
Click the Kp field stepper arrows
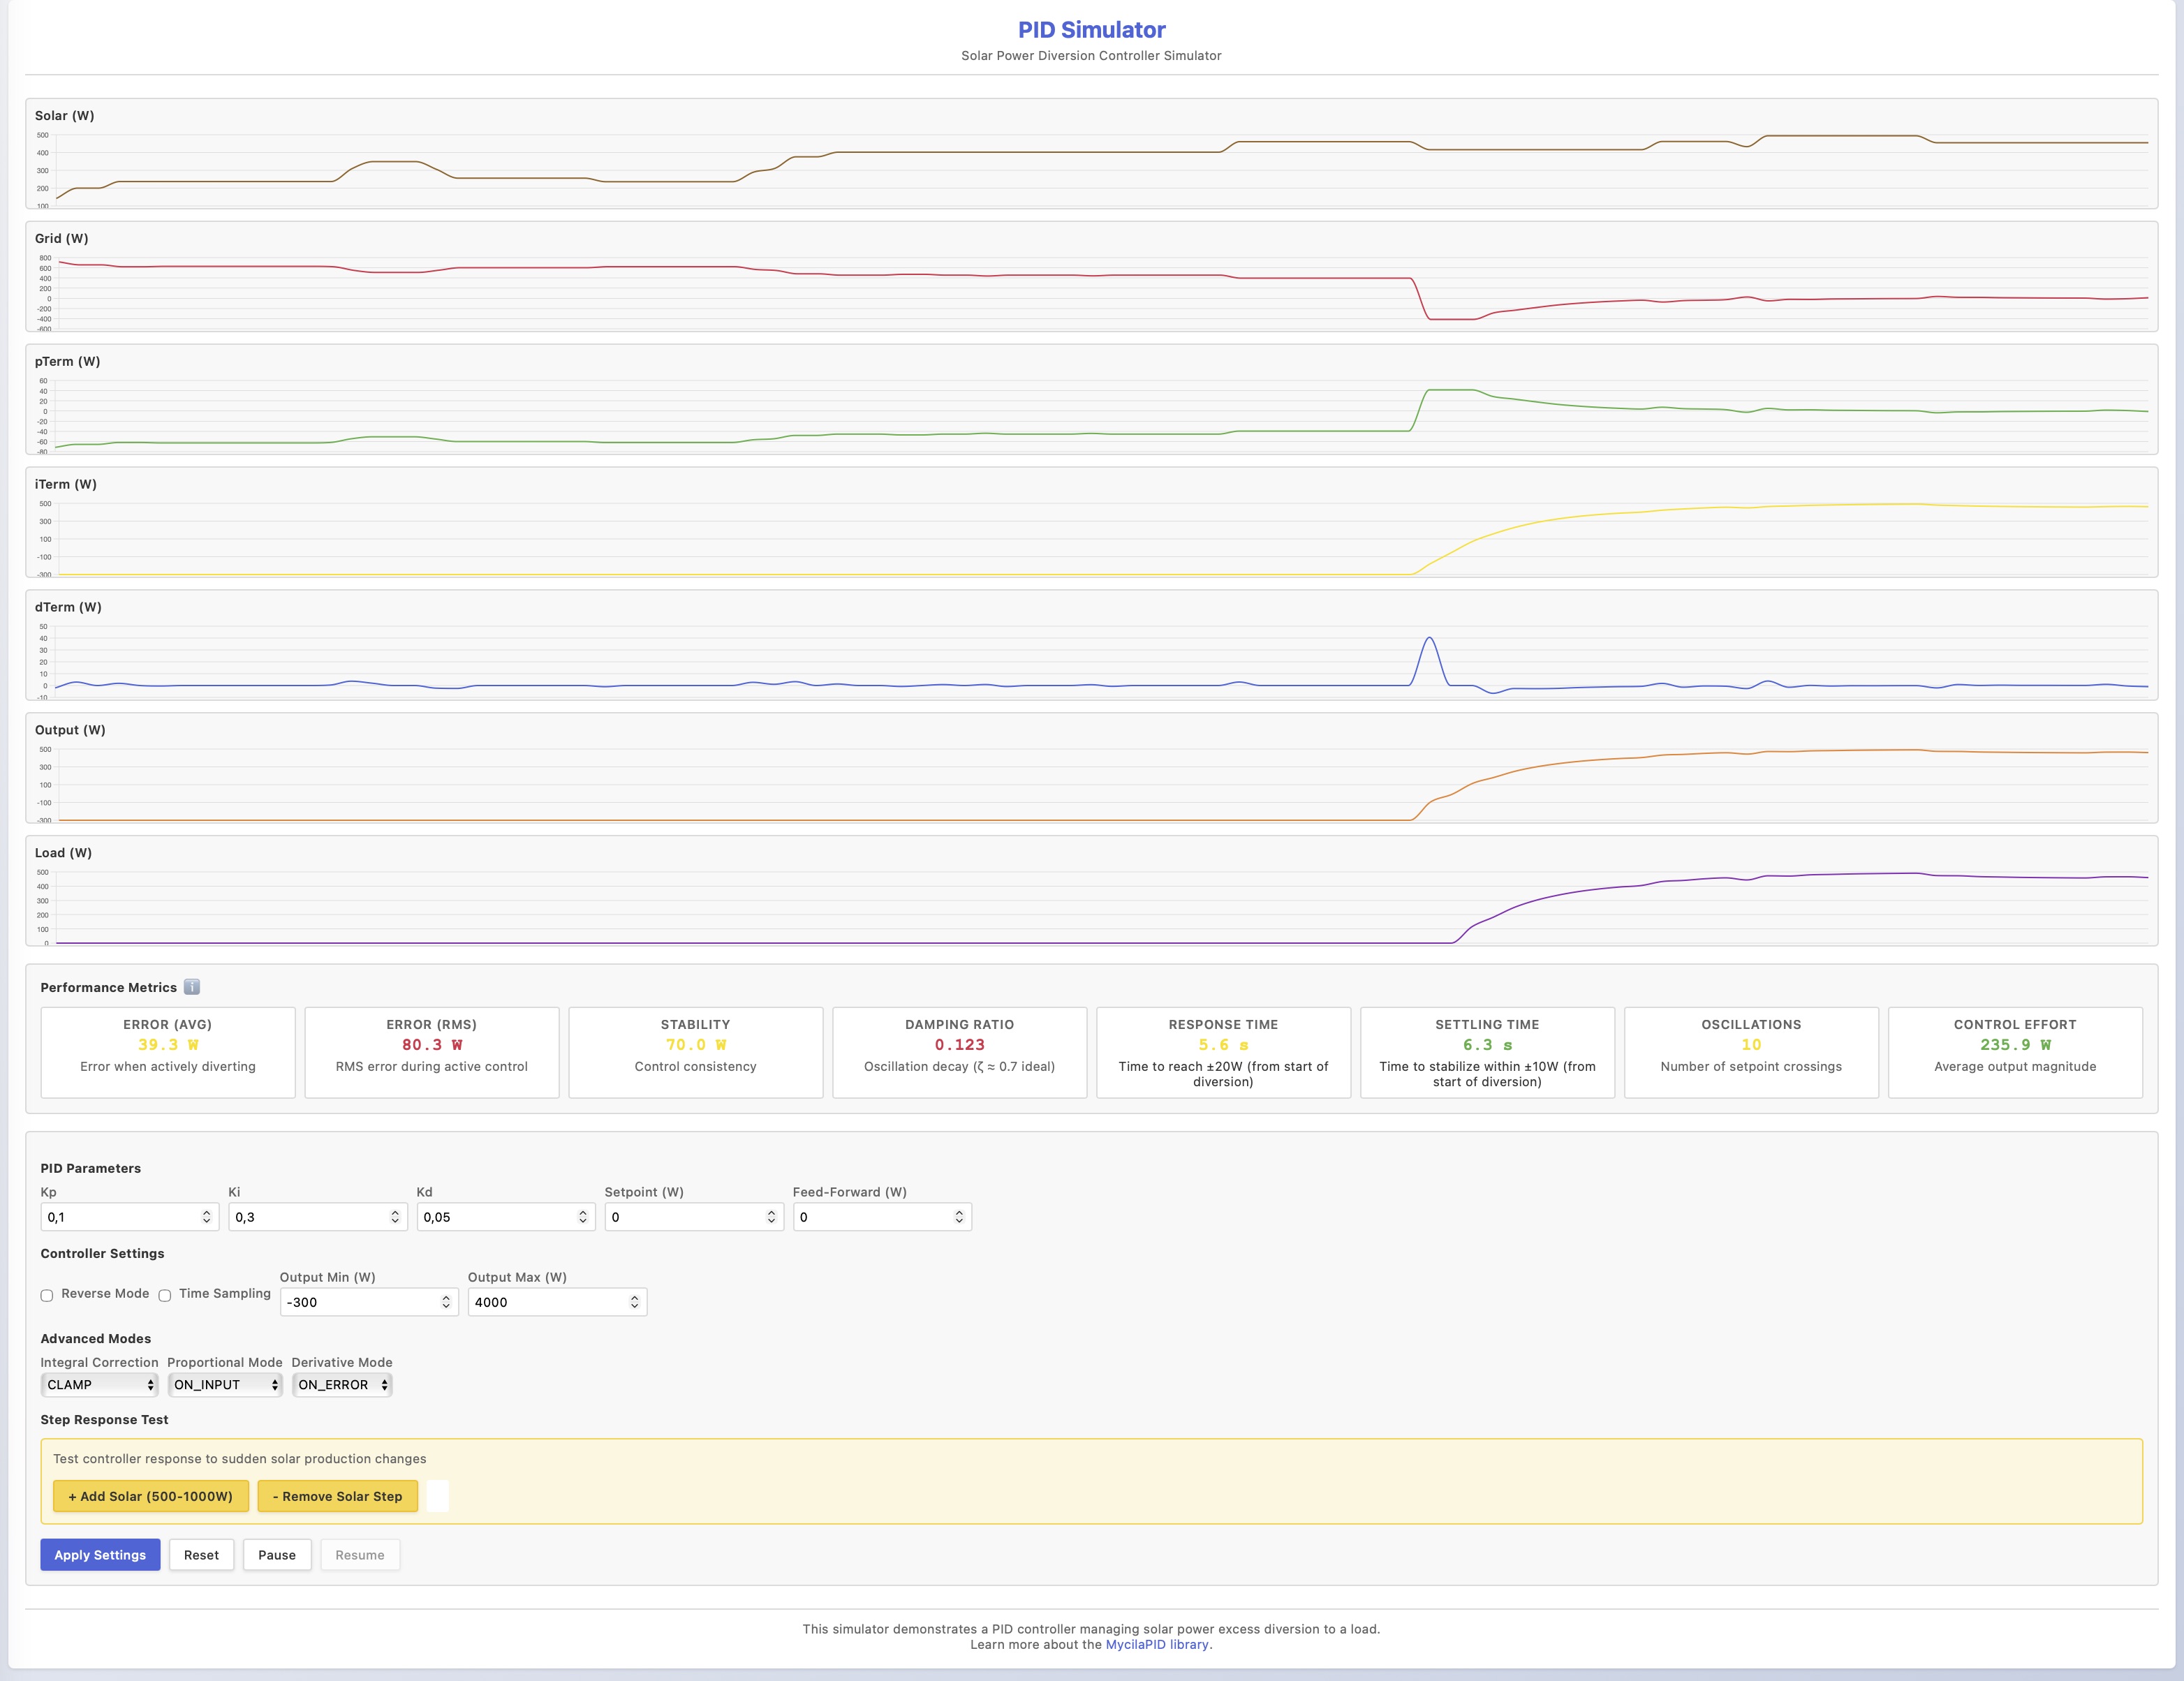pos(206,1217)
